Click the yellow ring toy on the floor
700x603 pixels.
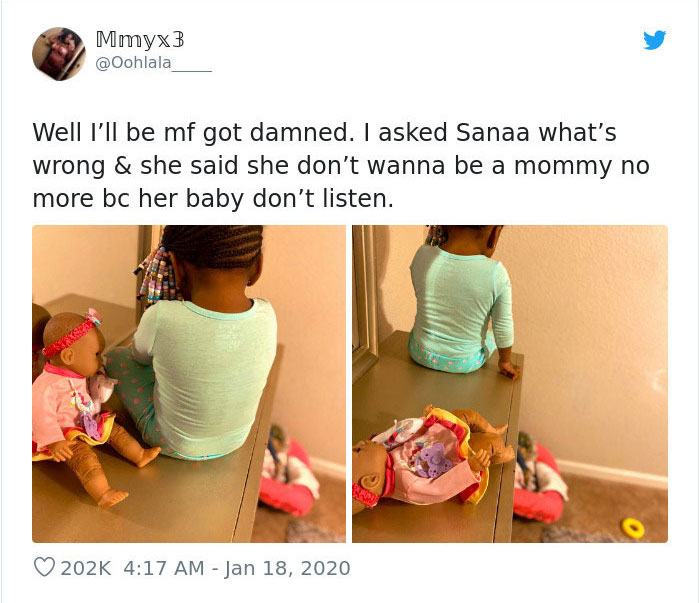click(633, 527)
